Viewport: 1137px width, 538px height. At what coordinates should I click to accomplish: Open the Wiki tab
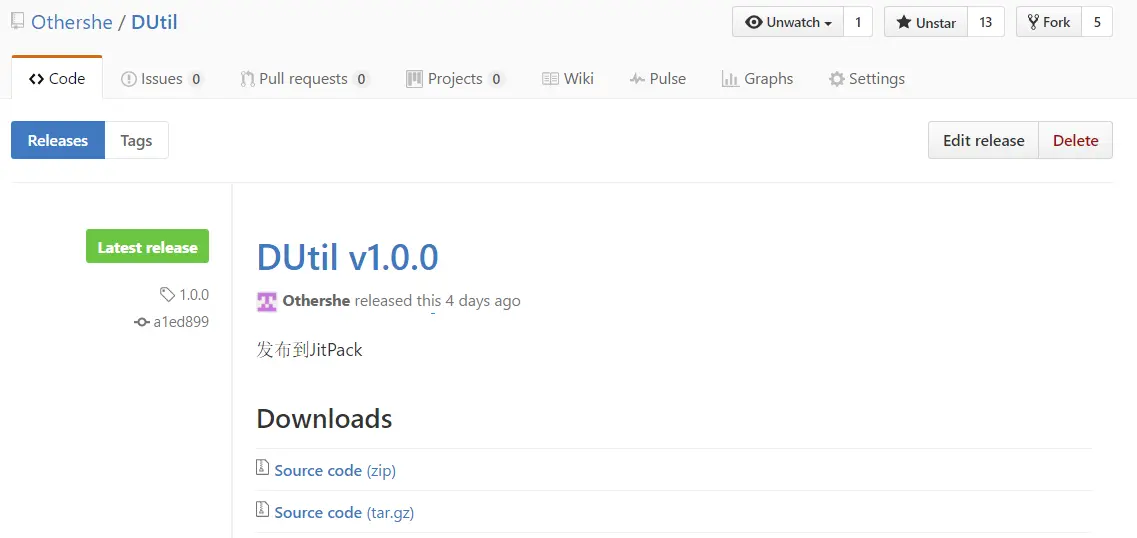coord(568,78)
